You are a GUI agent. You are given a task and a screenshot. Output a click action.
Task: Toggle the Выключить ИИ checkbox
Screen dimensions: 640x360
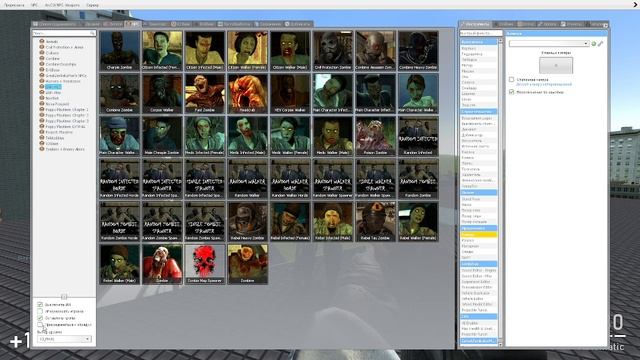pyautogui.click(x=40, y=304)
